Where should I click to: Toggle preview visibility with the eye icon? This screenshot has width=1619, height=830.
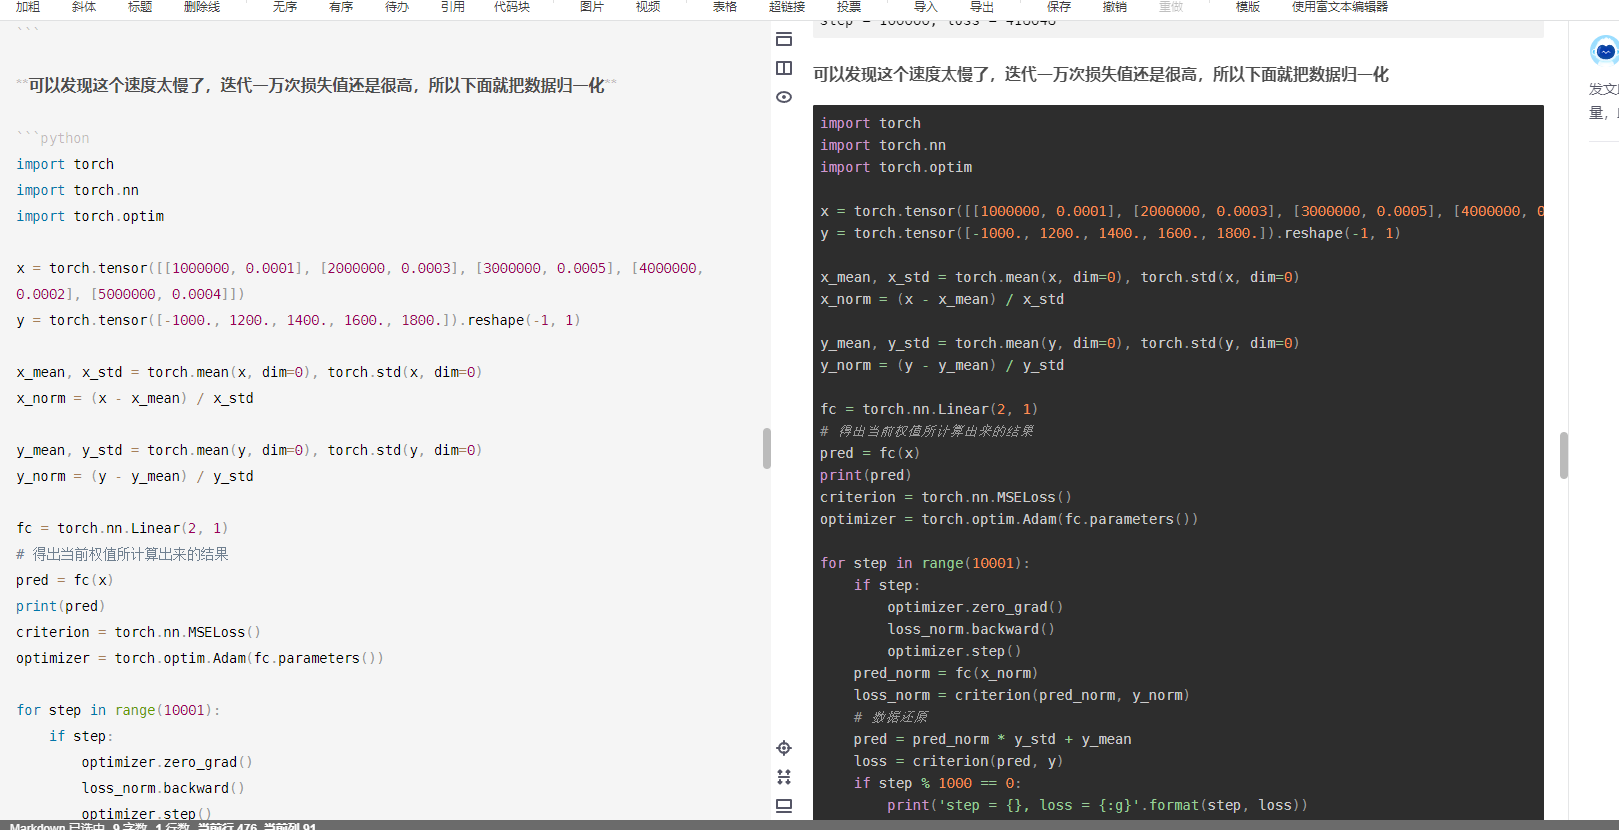pyautogui.click(x=784, y=97)
